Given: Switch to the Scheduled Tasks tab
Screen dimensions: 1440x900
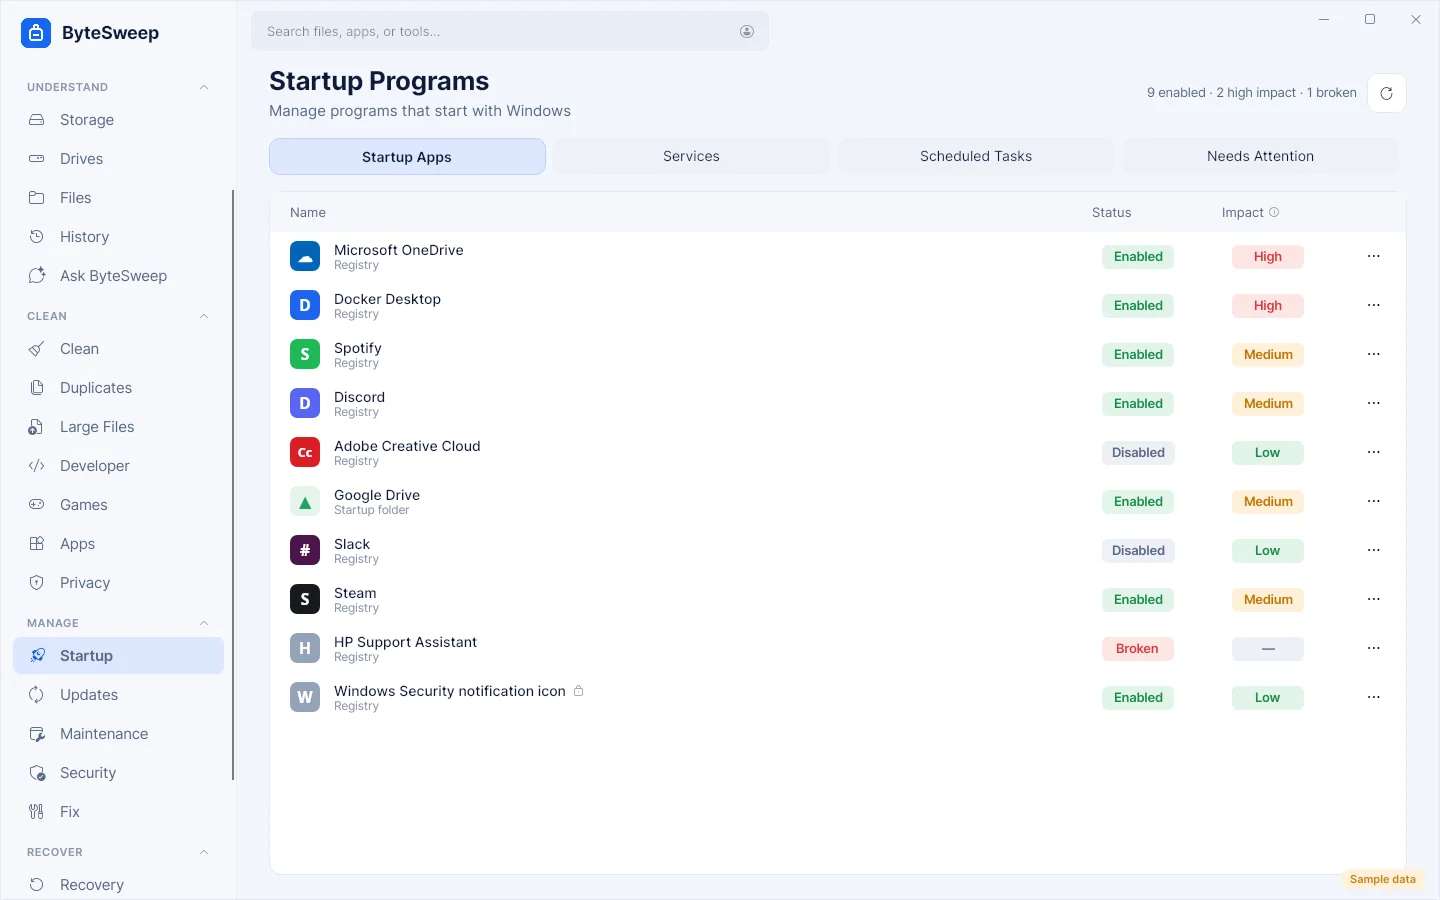Looking at the screenshot, I should [x=976, y=157].
